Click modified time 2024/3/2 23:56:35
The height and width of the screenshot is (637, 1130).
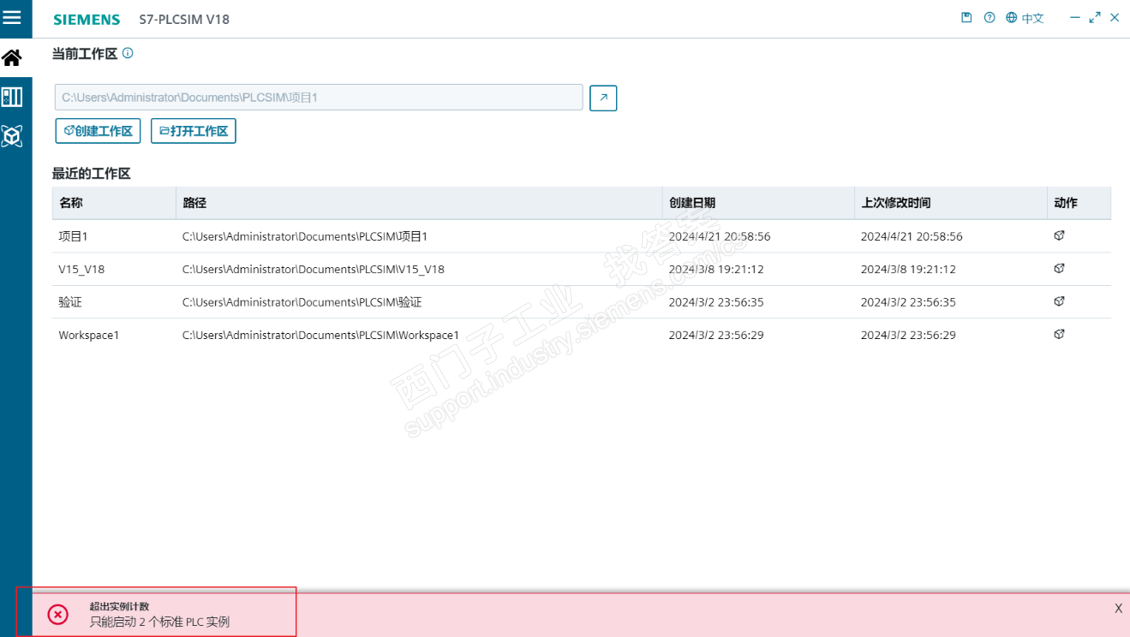[x=908, y=302]
